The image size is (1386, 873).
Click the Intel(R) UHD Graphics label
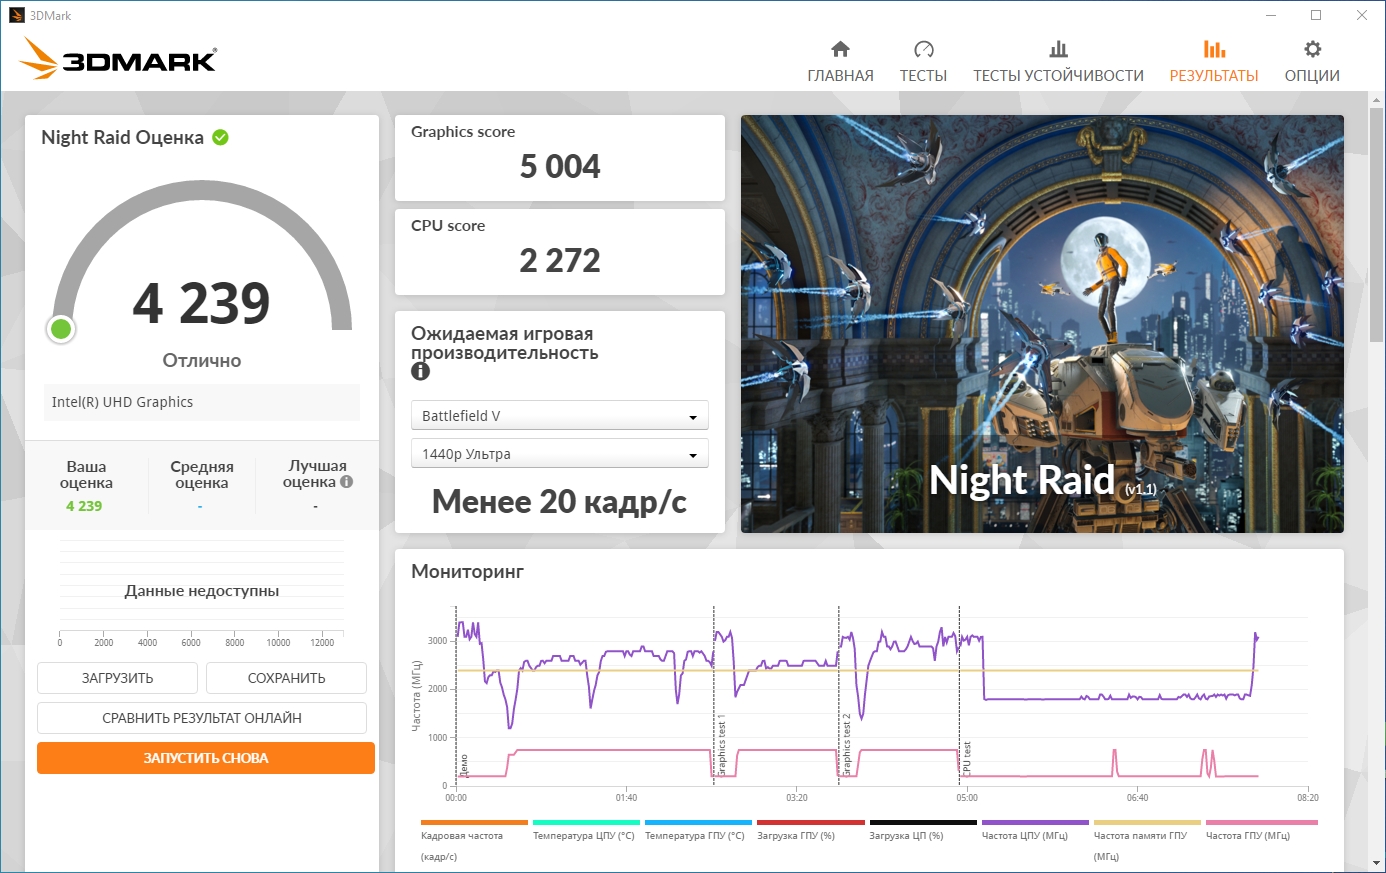(x=122, y=402)
